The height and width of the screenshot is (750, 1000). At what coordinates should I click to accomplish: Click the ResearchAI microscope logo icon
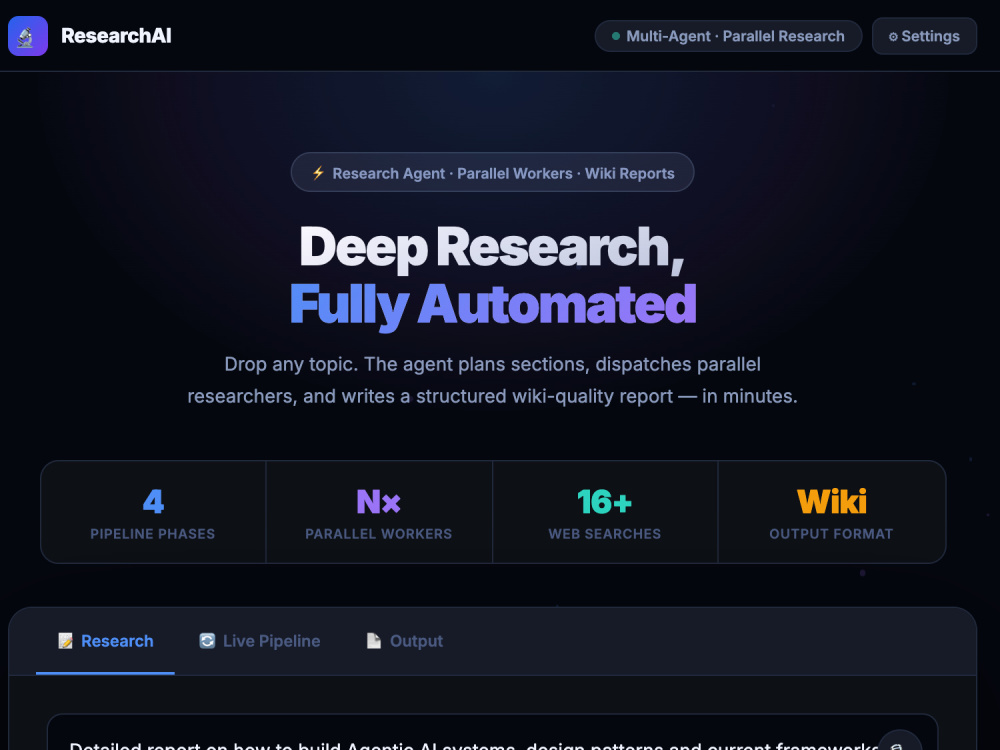pos(27,36)
